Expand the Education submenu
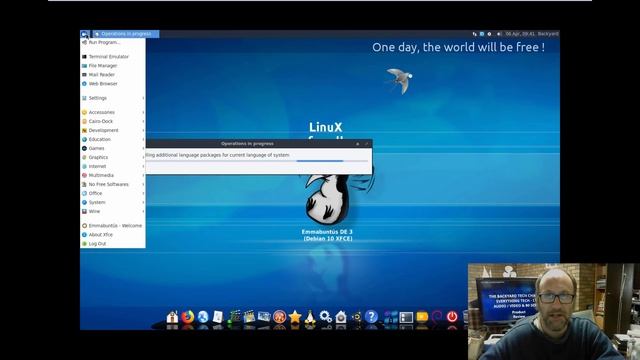Image resolution: width=640 pixels, height=360 pixels. (113, 139)
